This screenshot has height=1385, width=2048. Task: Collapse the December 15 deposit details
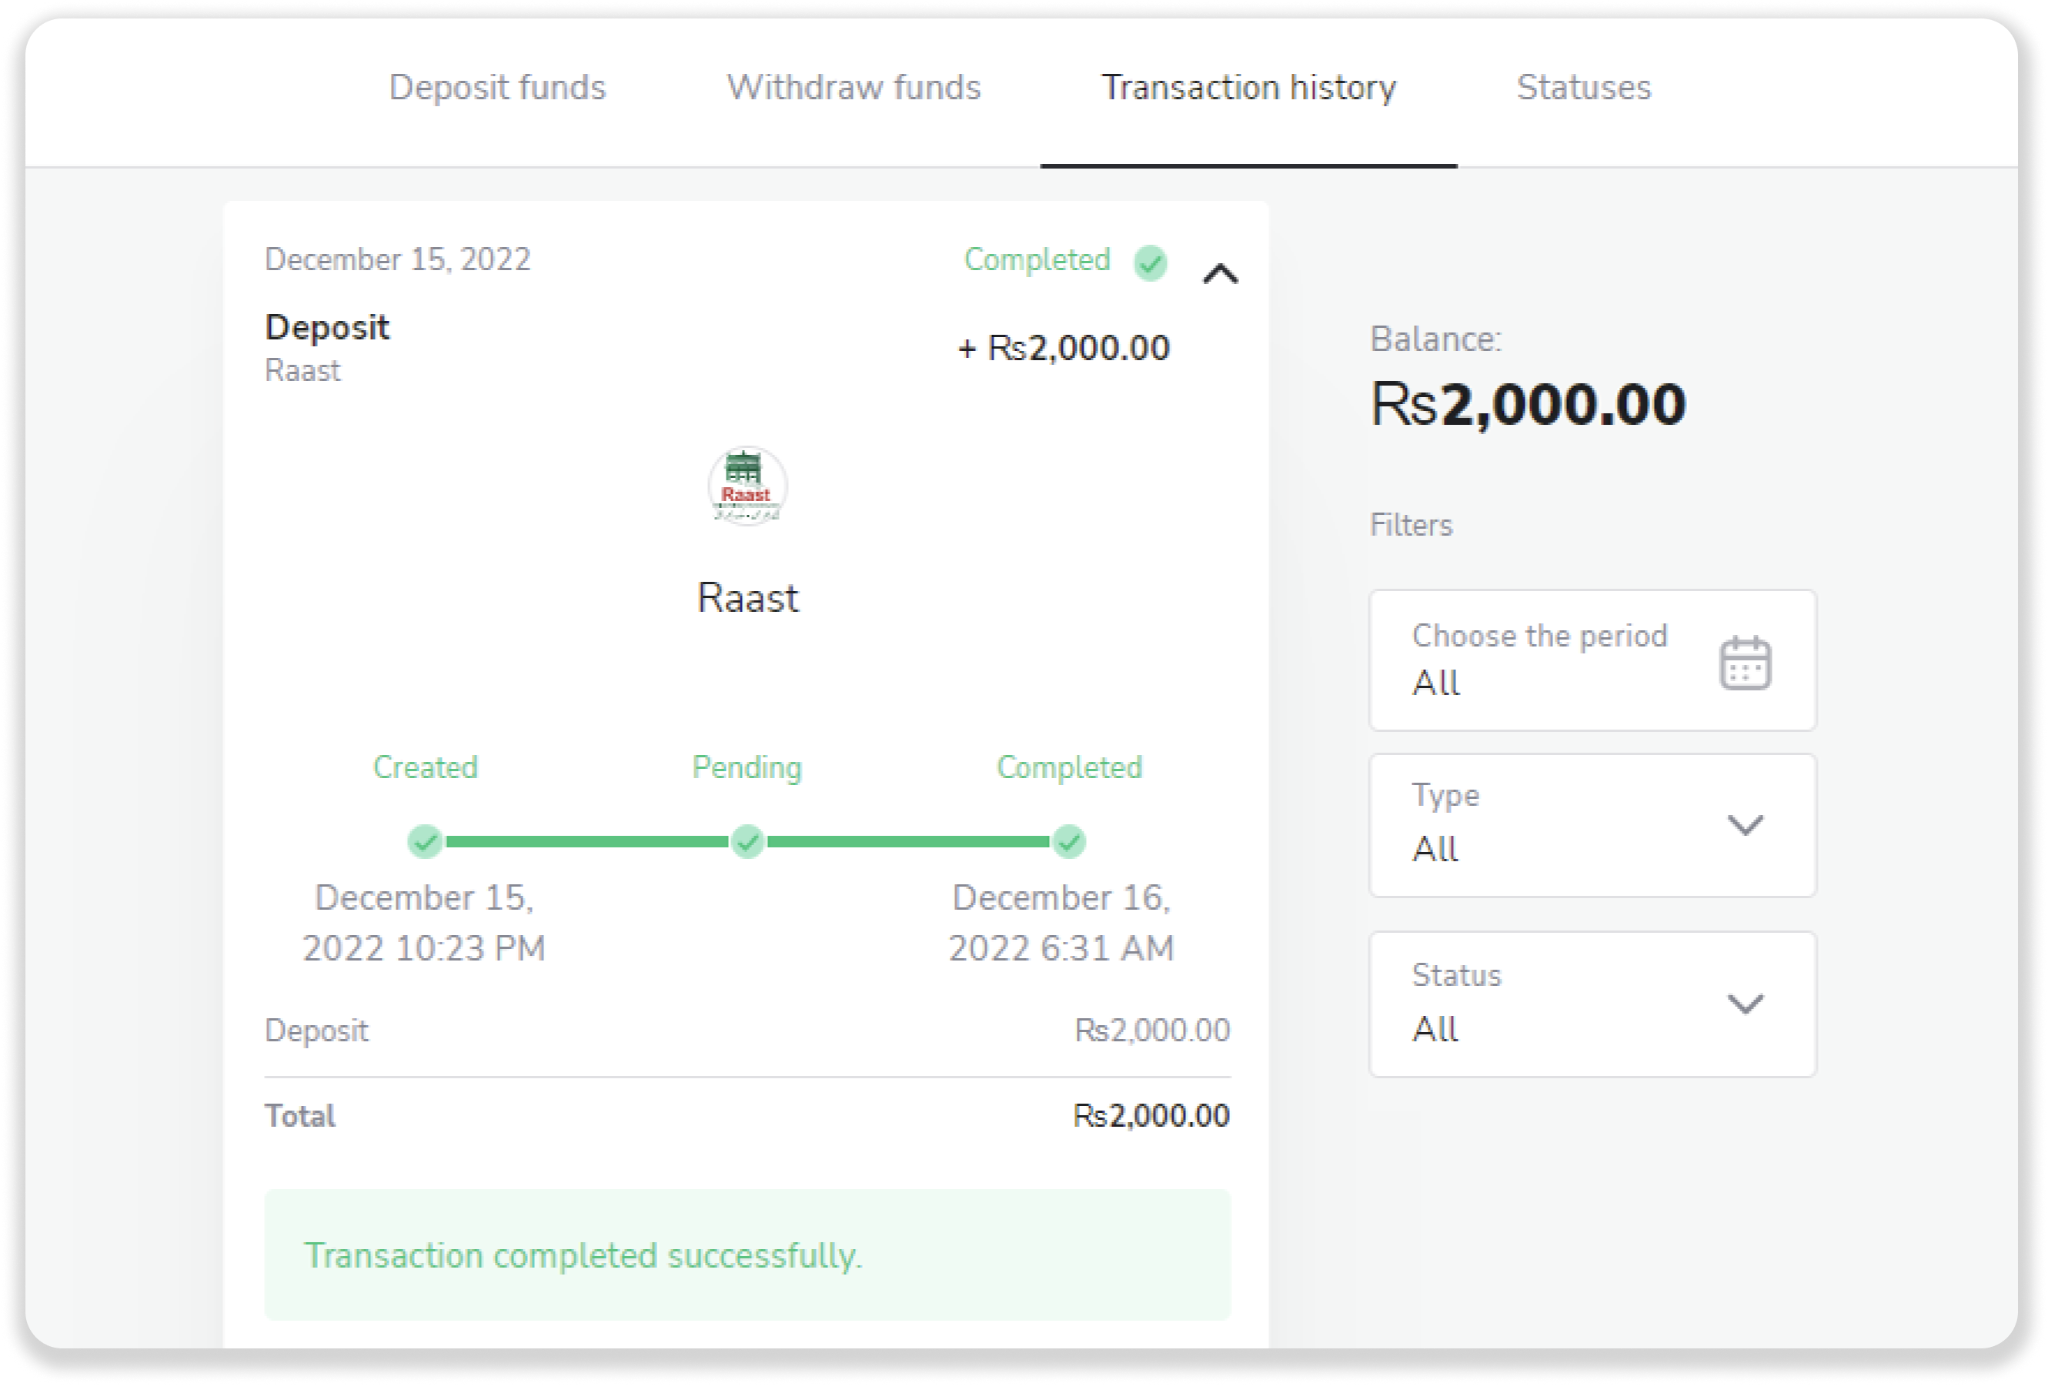pos(1220,274)
